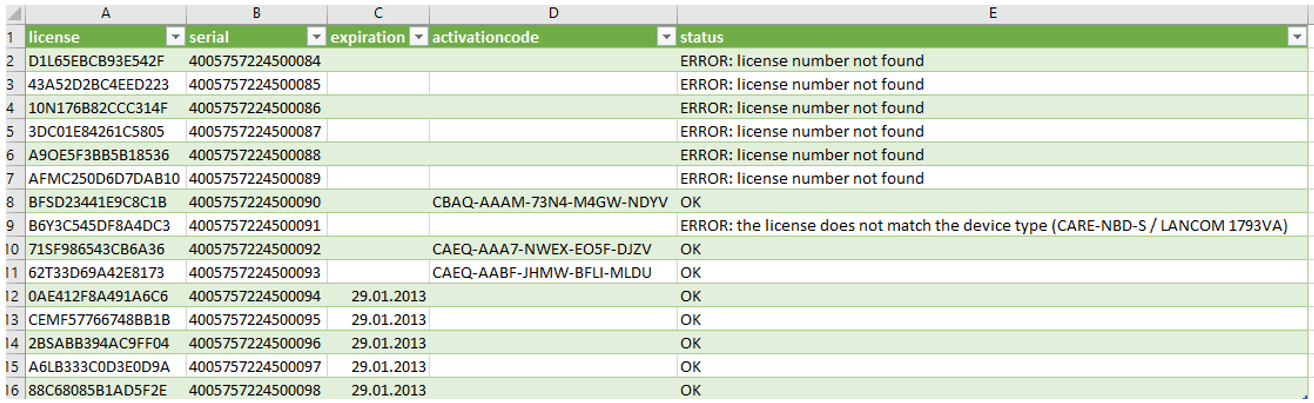1314x403 pixels.
Task: Select row 9 header
Action: click(x=8, y=225)
